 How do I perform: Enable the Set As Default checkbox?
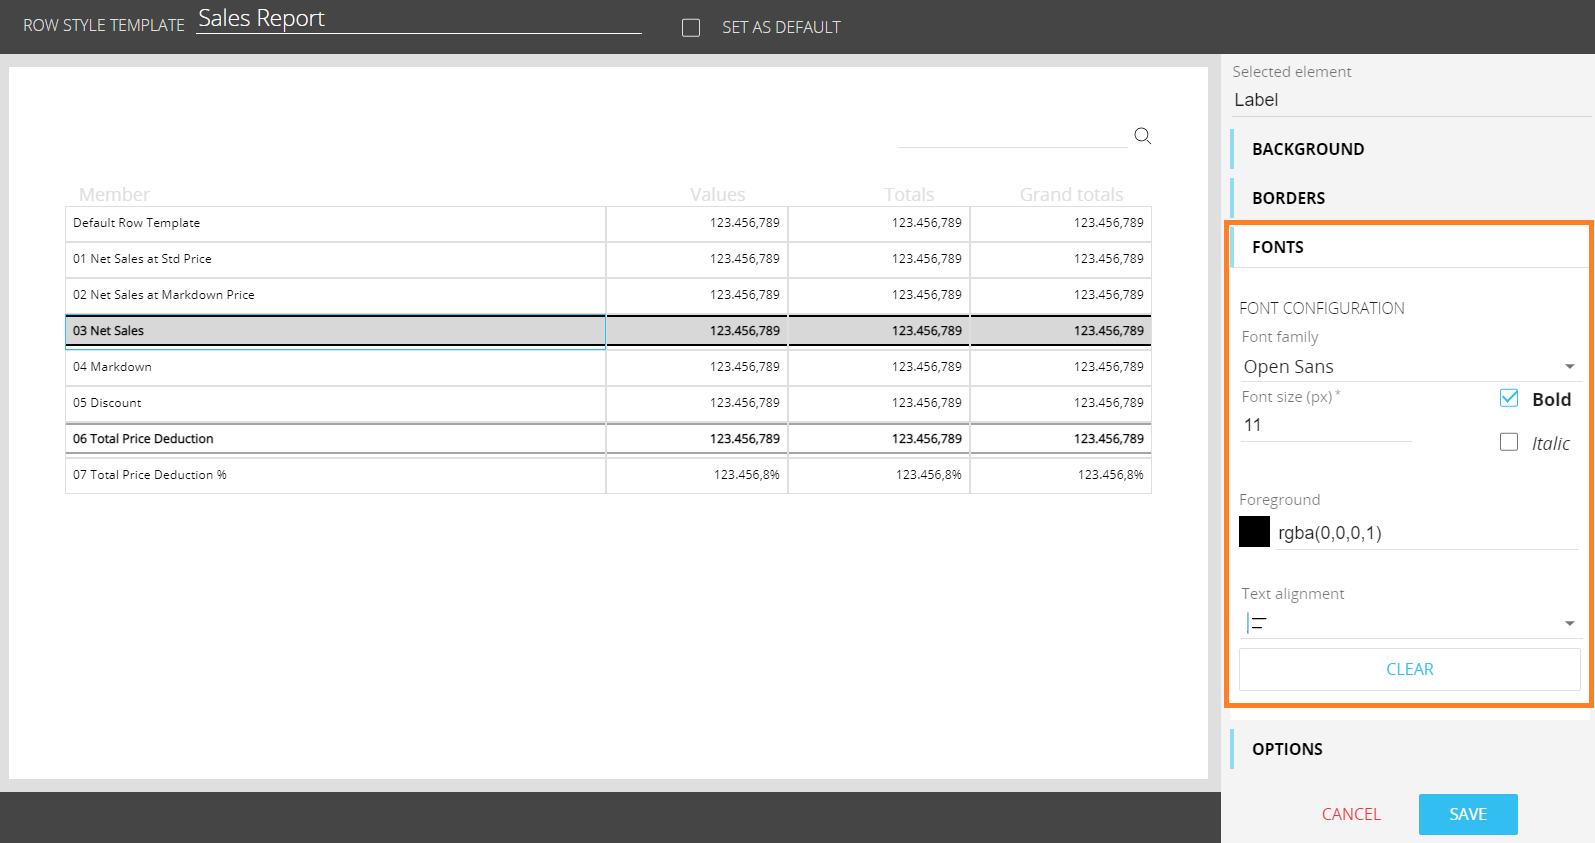(x=691, y=28)
